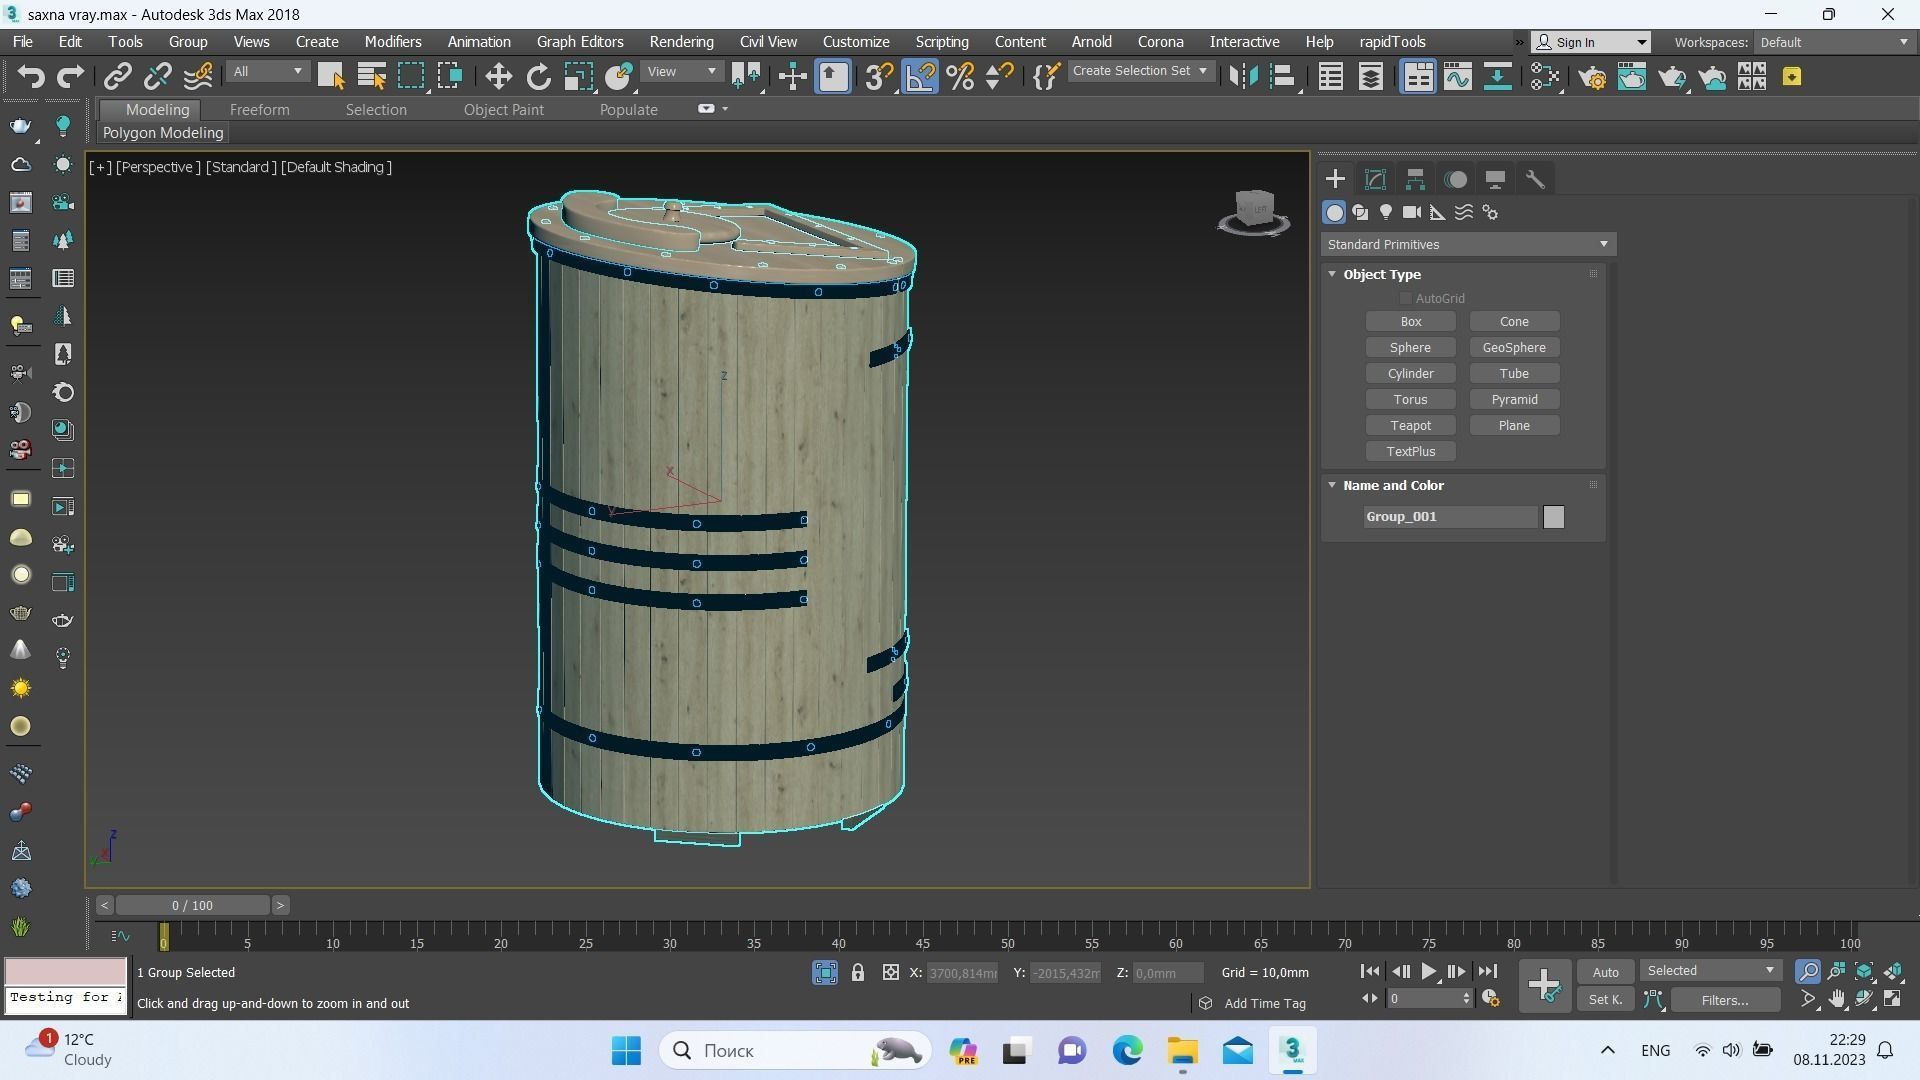The image size is (1920, 1080).
Task: Activate the Select and Uniform Scale tool
Action: pyautogui.click(x=578, y=77)
